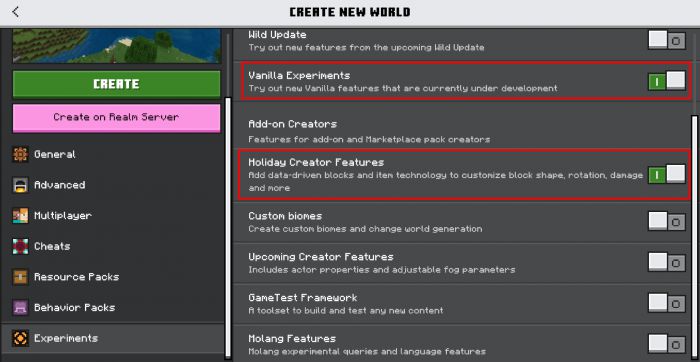Click the orange Experiments icon

(x=21, y=338)
